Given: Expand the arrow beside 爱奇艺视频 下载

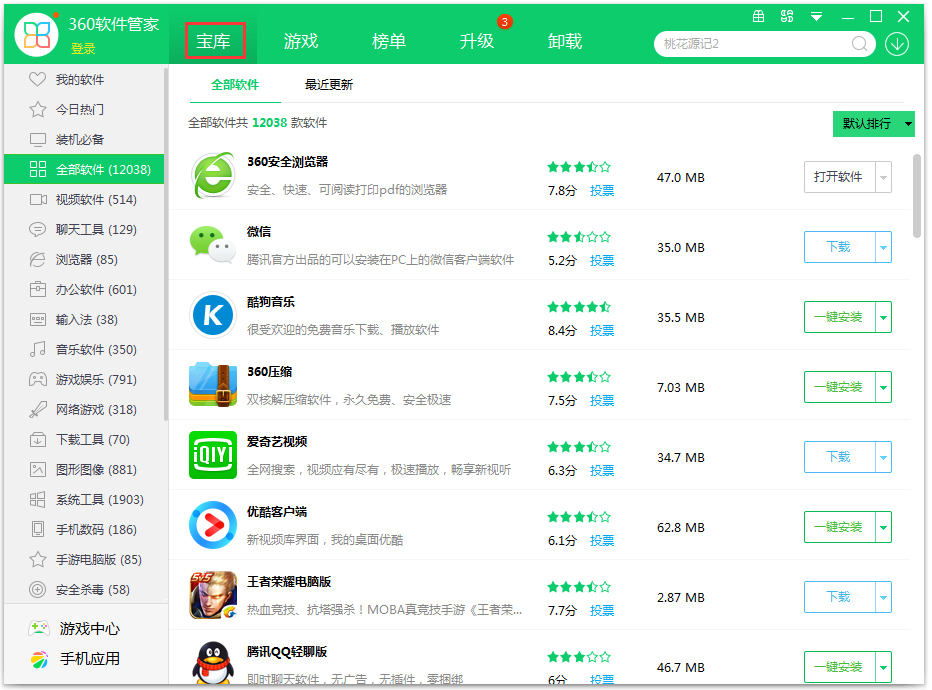Looking at the screenshot, I should [883, 457].
